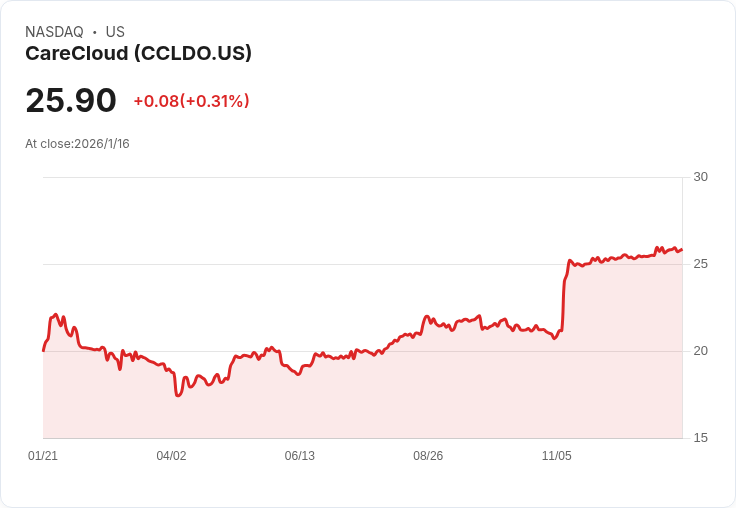
Task: Click the CareCloud (CCLDO.US) stock title
Action: click(138, 54)
